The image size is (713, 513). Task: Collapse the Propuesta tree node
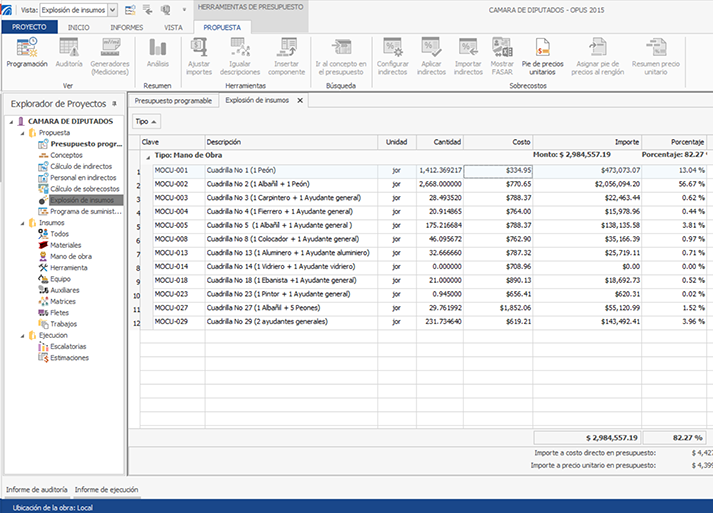click(x=21, y=133)
